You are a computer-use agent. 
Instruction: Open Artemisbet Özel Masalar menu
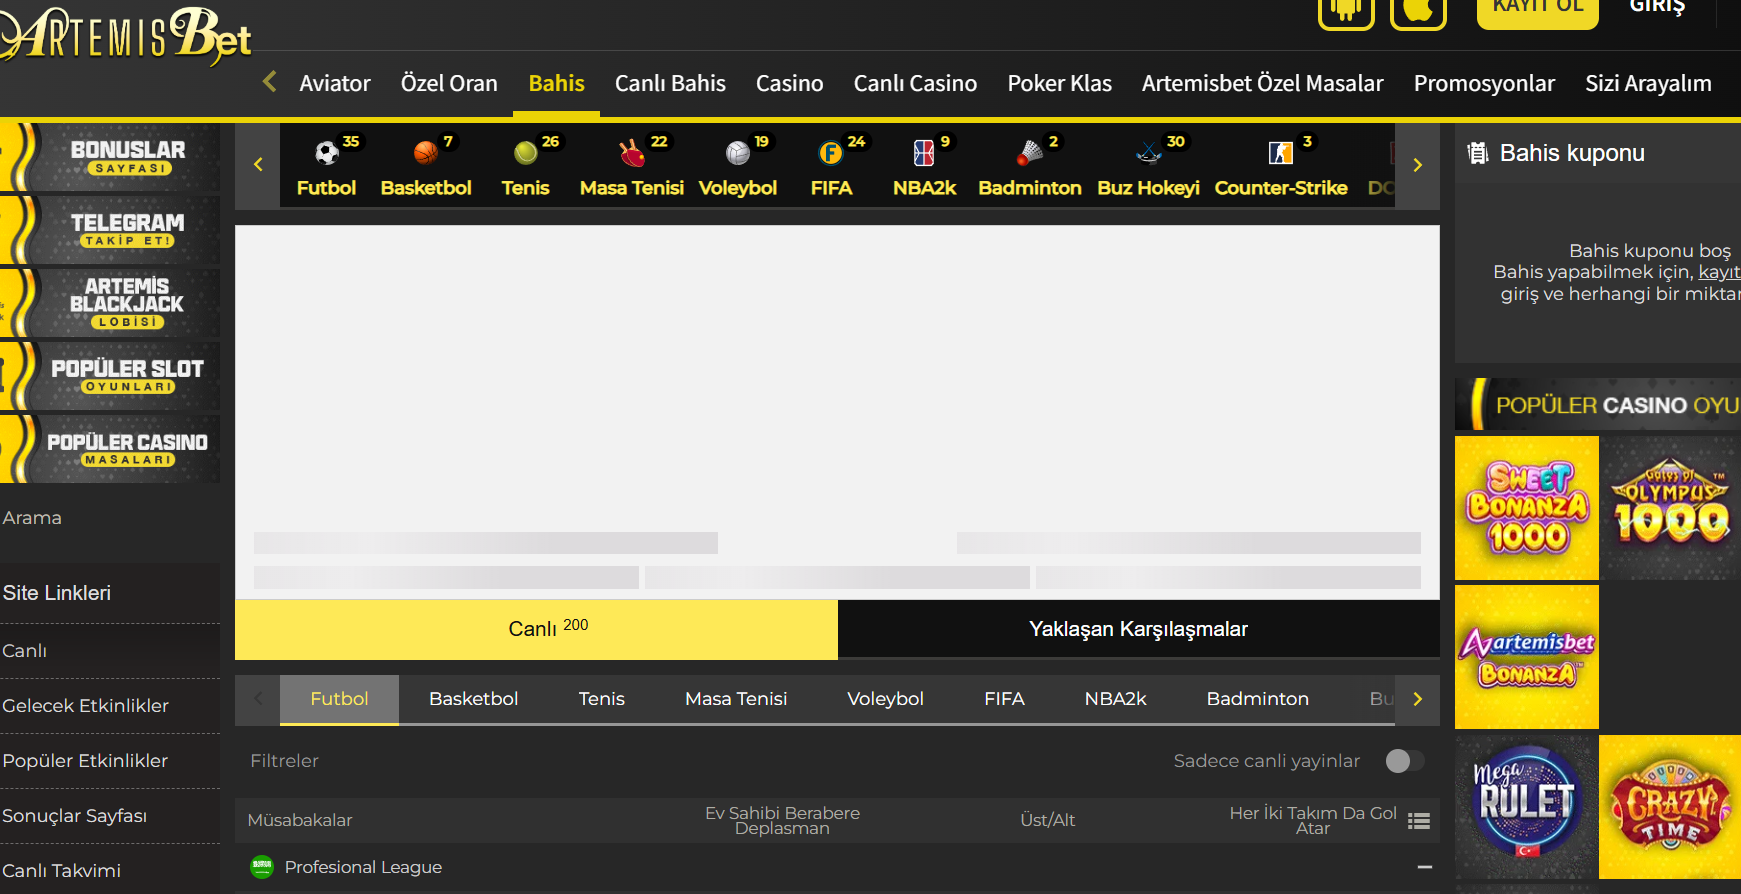click(1263, 83)
